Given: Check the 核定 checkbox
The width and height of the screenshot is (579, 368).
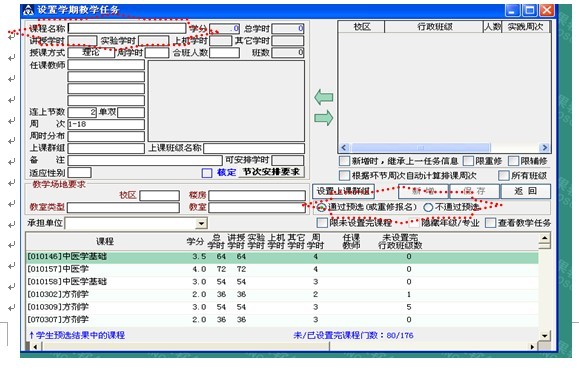Looking at the screenshot, I should (207, 173).
